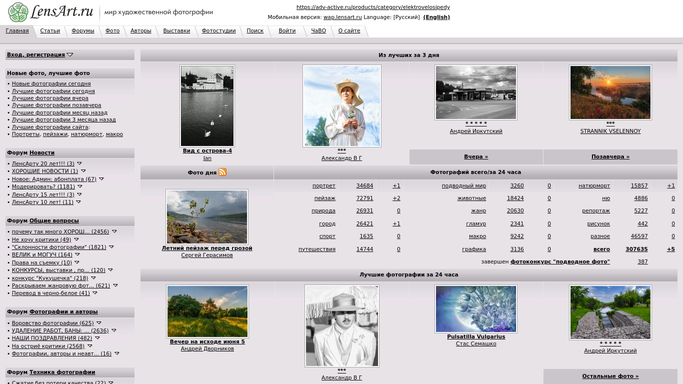This screenshot has width=683, height=384.
Task: Expand arrow next to ЛенсАрту 20 лет!!! (3)
Action: [x=79, y=163]
